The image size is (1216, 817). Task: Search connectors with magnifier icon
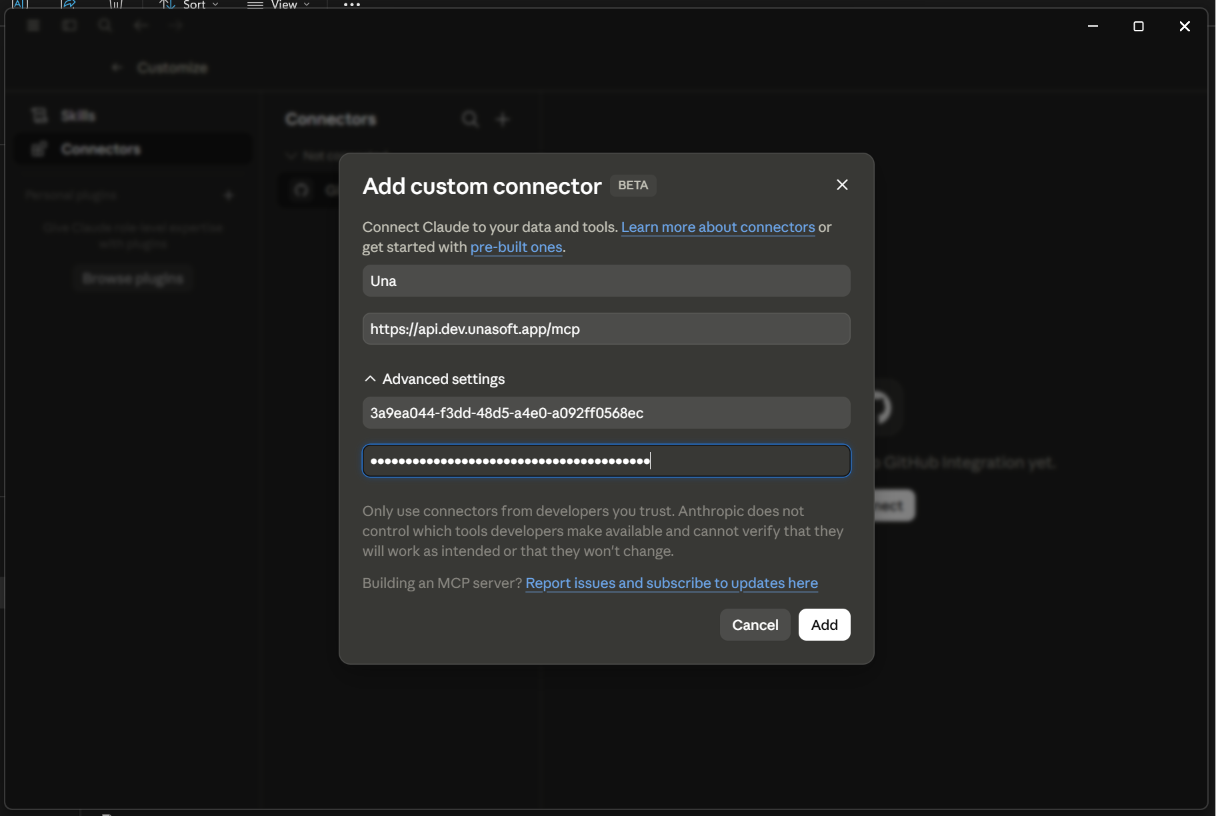point(470,120)
